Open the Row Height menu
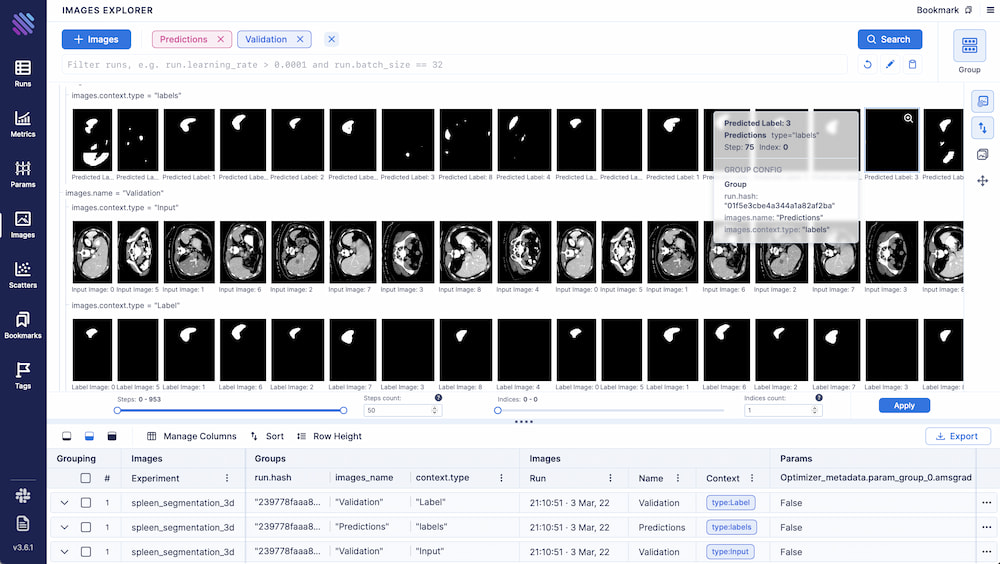 point(329,436)
